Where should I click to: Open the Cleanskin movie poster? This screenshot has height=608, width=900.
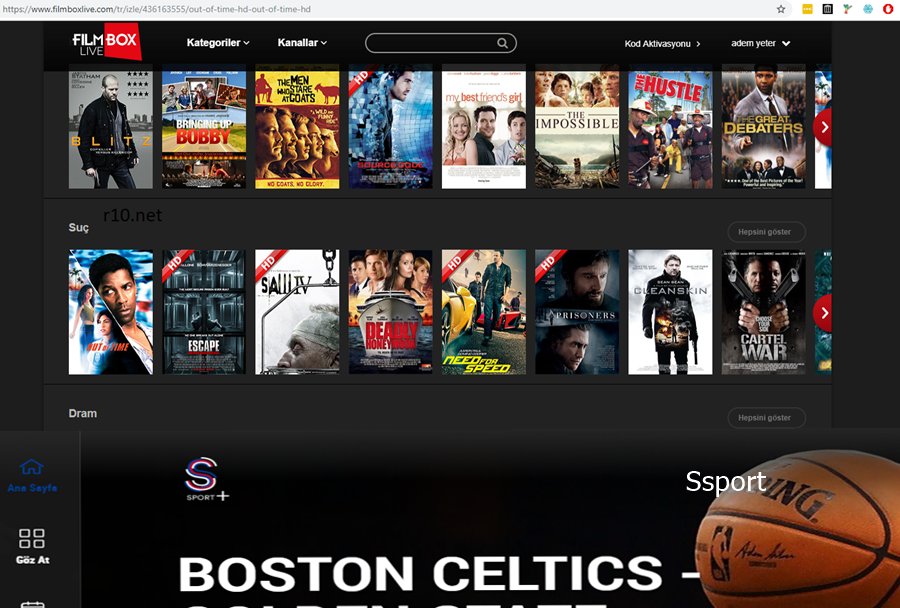pyautogui.click(x=670, y=312)
